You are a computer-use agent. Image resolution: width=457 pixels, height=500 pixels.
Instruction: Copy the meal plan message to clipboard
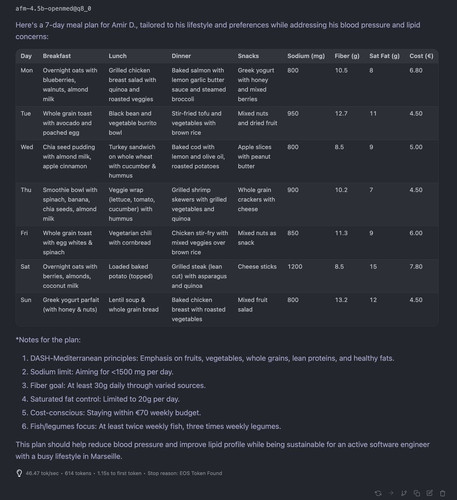coord(417,493)
